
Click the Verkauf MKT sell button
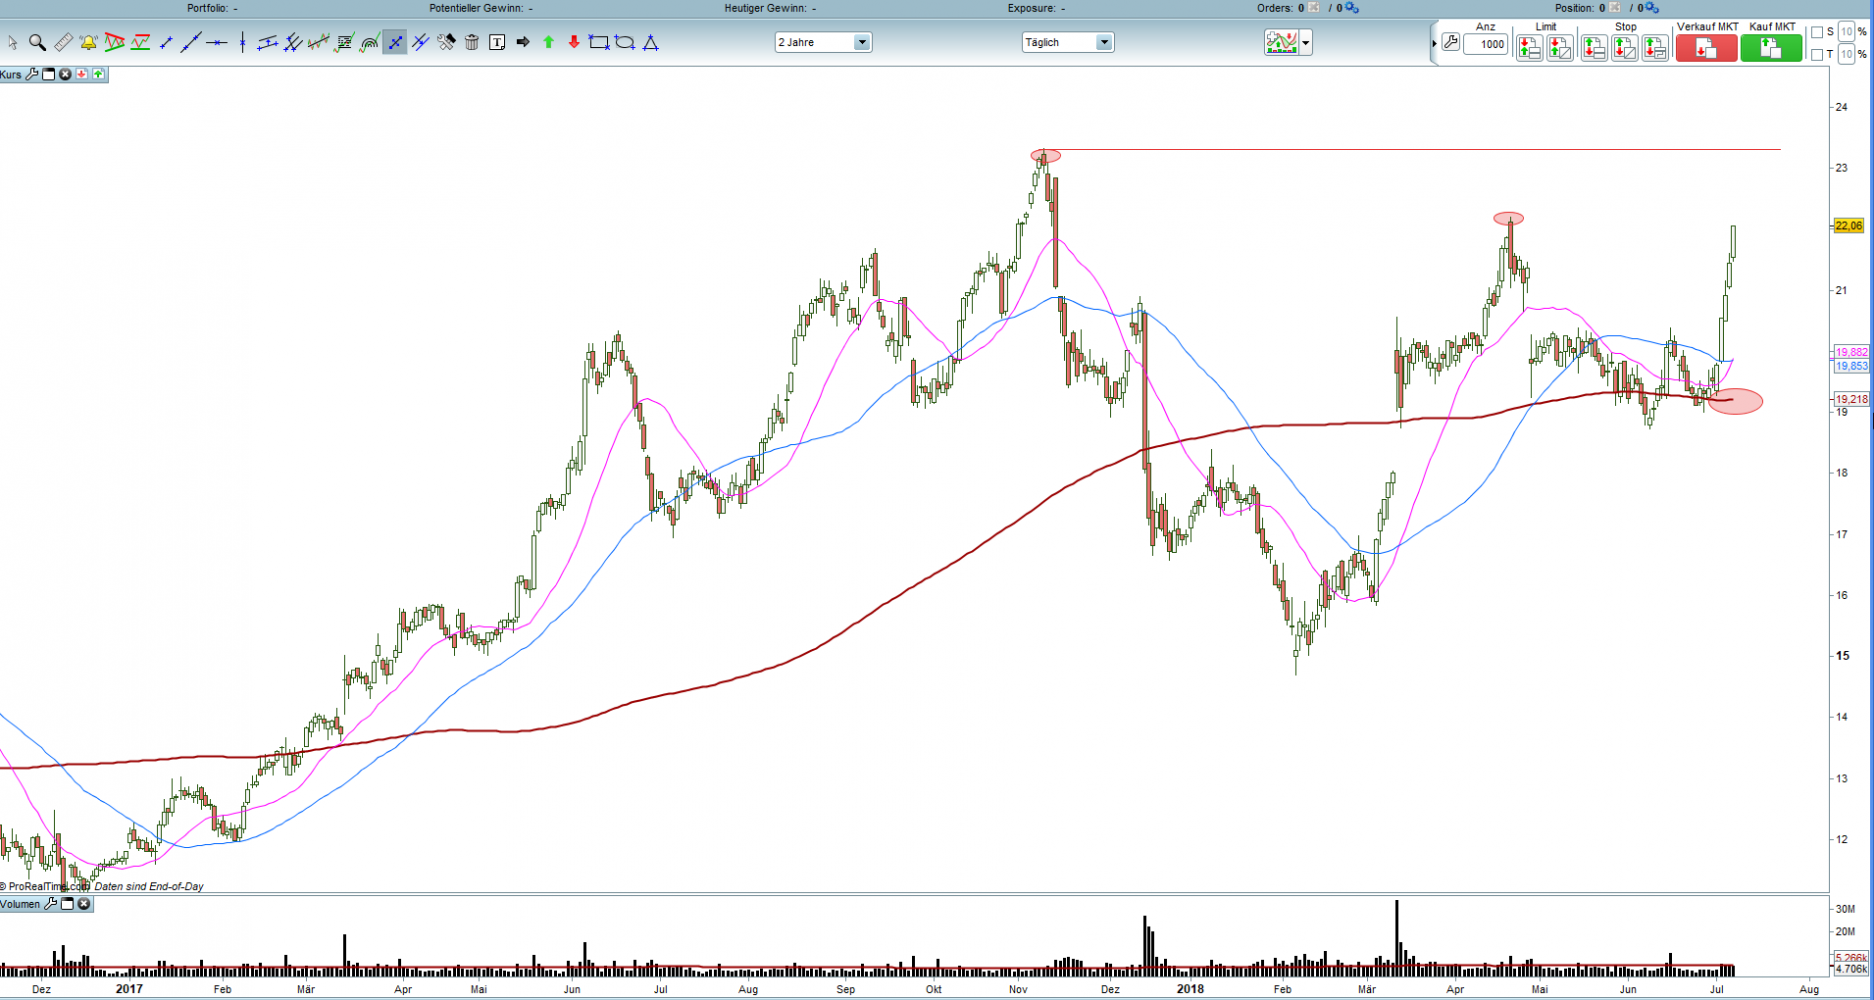coord(1706,47)
